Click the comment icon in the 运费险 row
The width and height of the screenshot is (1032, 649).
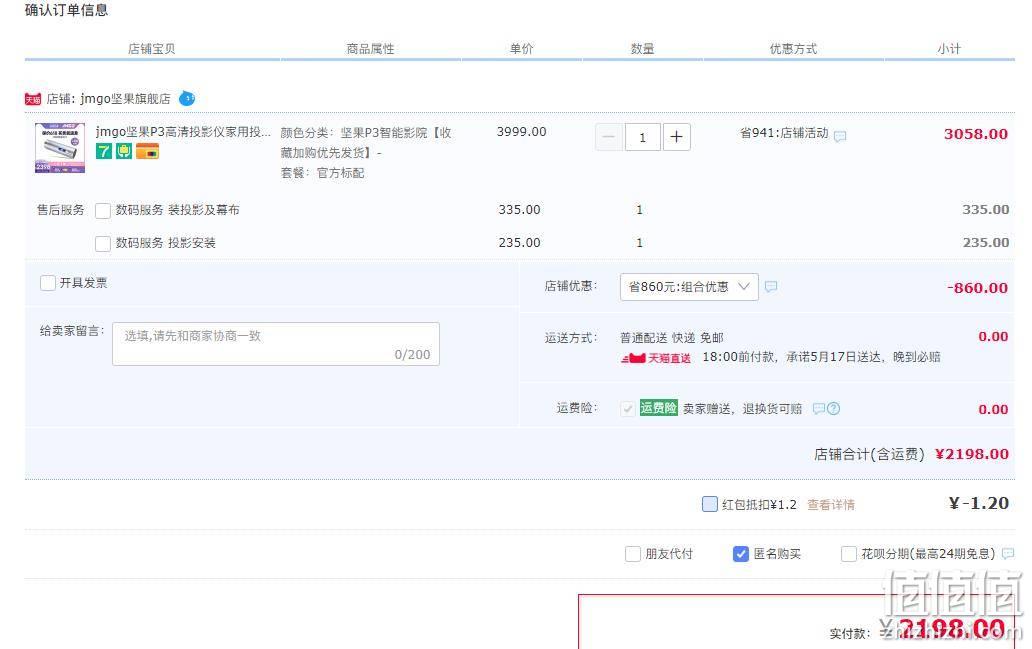818,409
